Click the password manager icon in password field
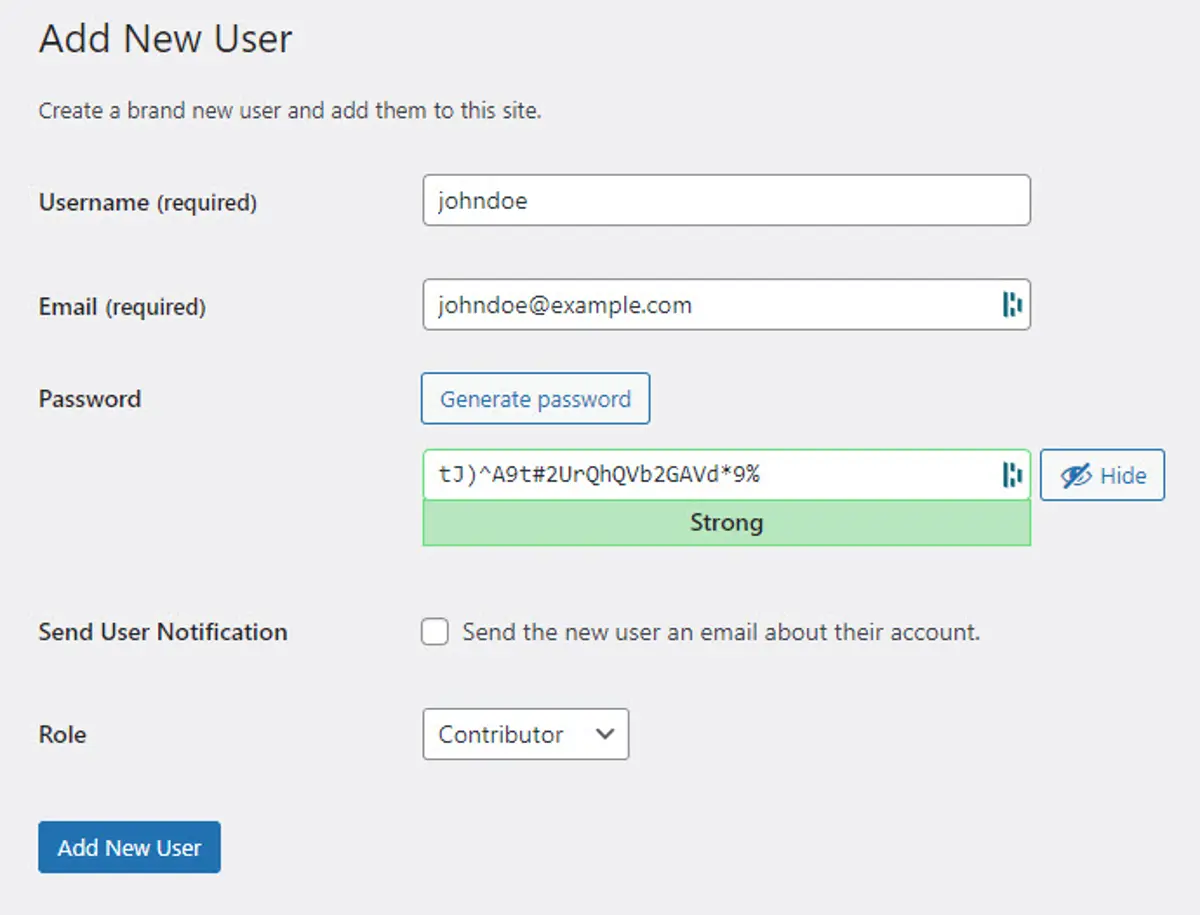The width and height of the screenshot is (1200, 915). tap(1012, 475)
